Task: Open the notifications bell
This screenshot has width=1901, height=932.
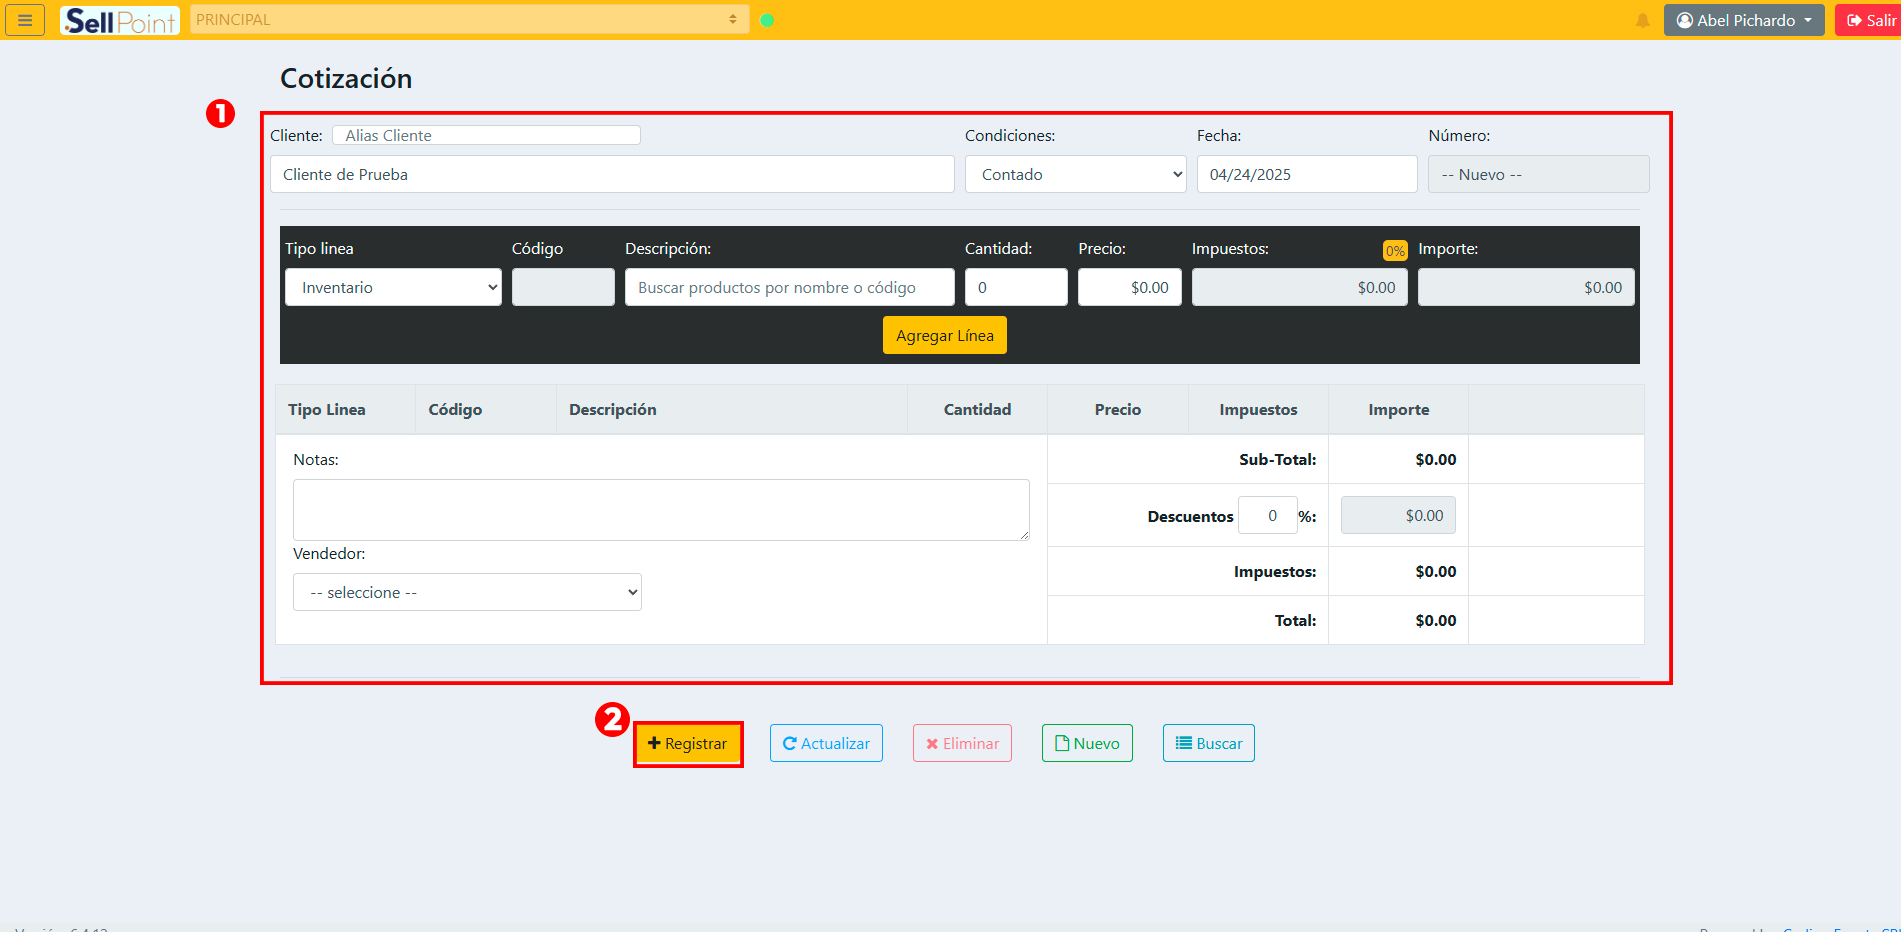Action: 1642,20
